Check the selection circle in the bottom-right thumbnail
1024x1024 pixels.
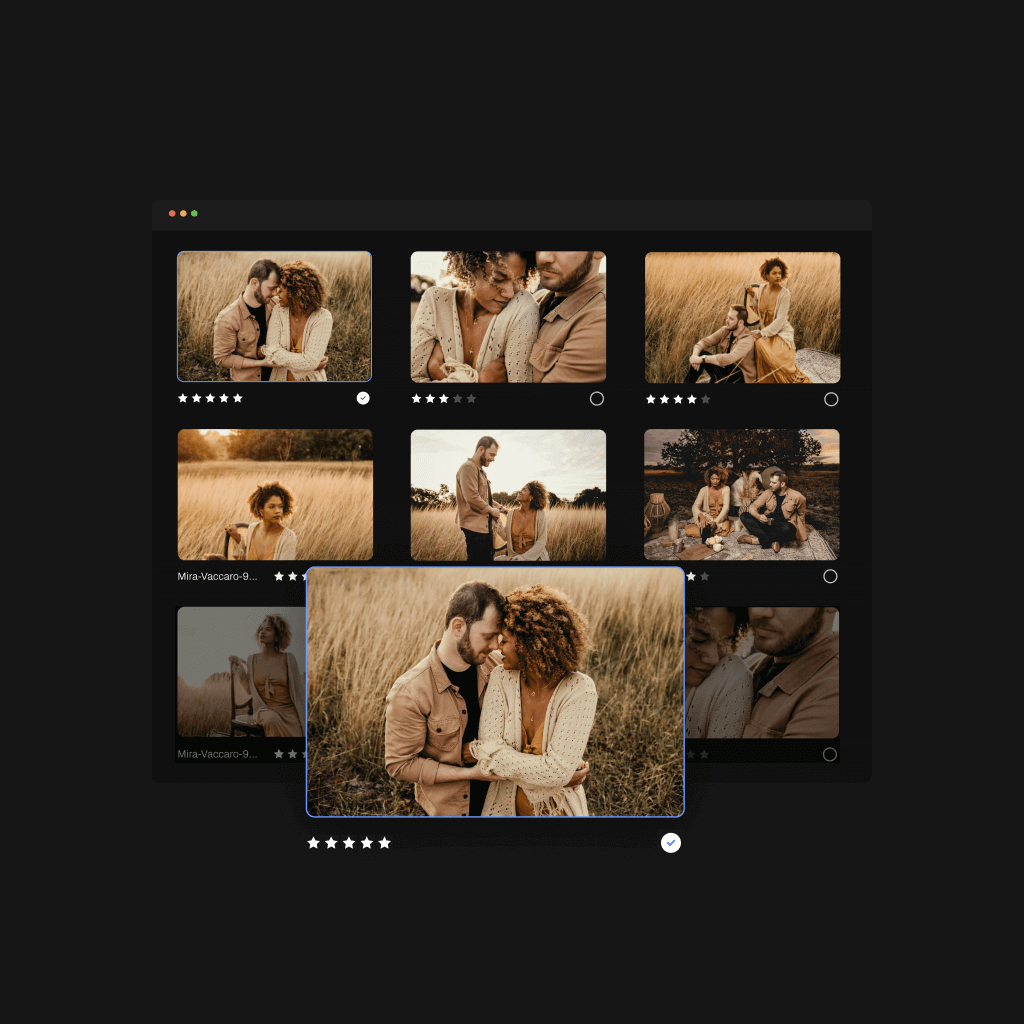click(x=831, y=753)
